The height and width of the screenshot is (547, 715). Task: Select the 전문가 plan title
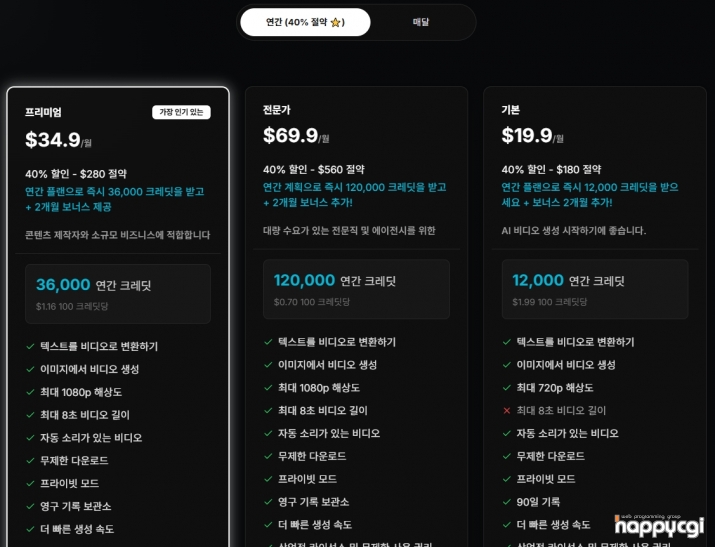coord(276,109)
